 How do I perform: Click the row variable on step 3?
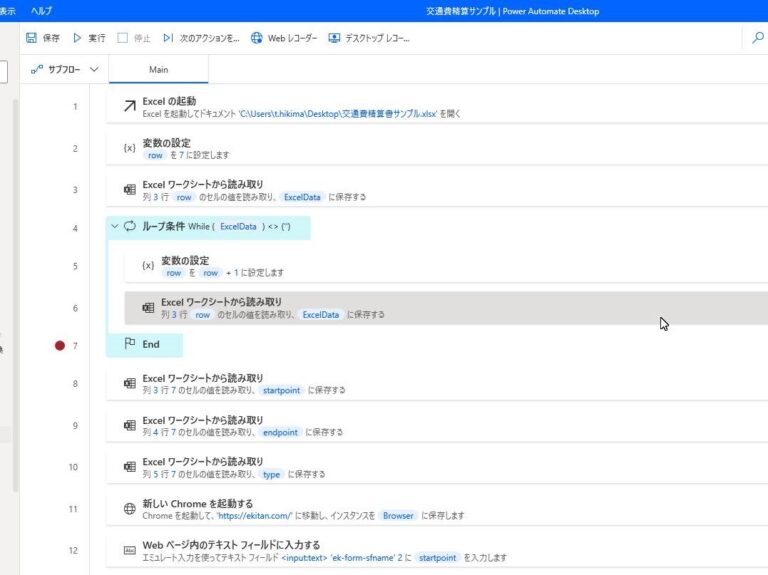[x=184, y=197]
